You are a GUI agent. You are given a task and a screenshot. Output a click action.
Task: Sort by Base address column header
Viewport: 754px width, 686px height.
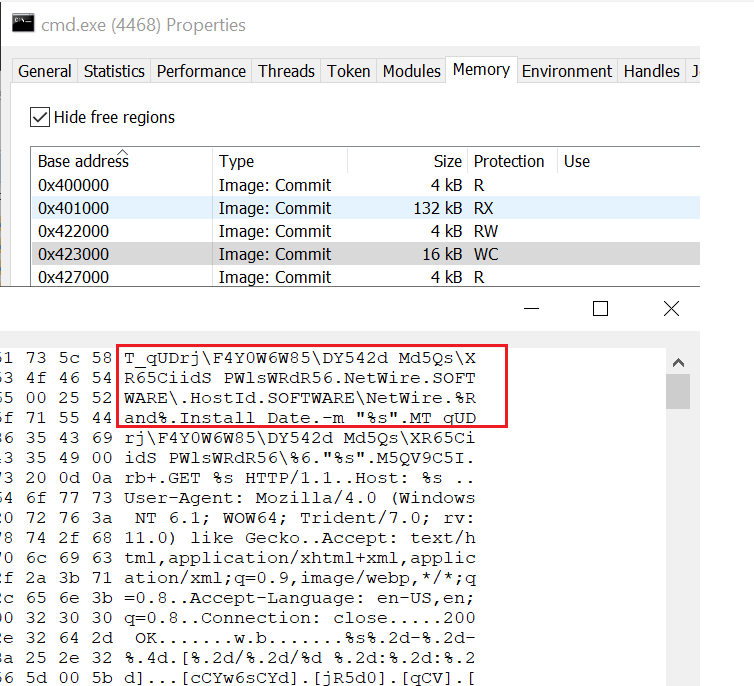point(121,161)
